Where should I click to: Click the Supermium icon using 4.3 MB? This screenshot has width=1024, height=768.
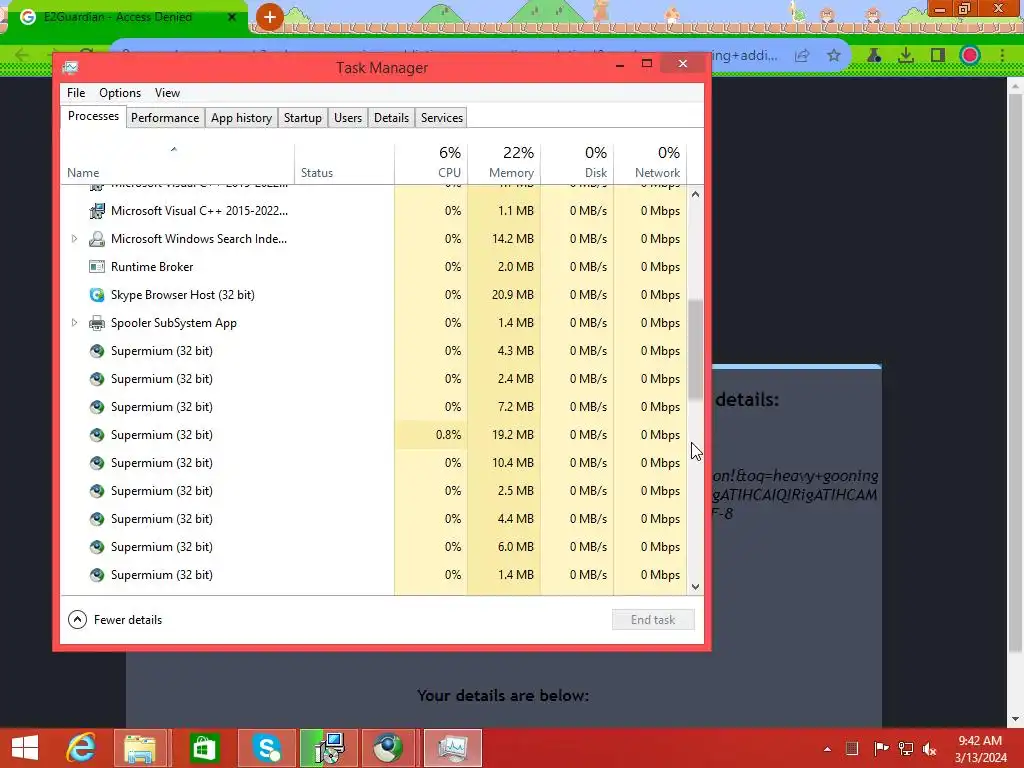pyautogui.click(x=97, y=351)
